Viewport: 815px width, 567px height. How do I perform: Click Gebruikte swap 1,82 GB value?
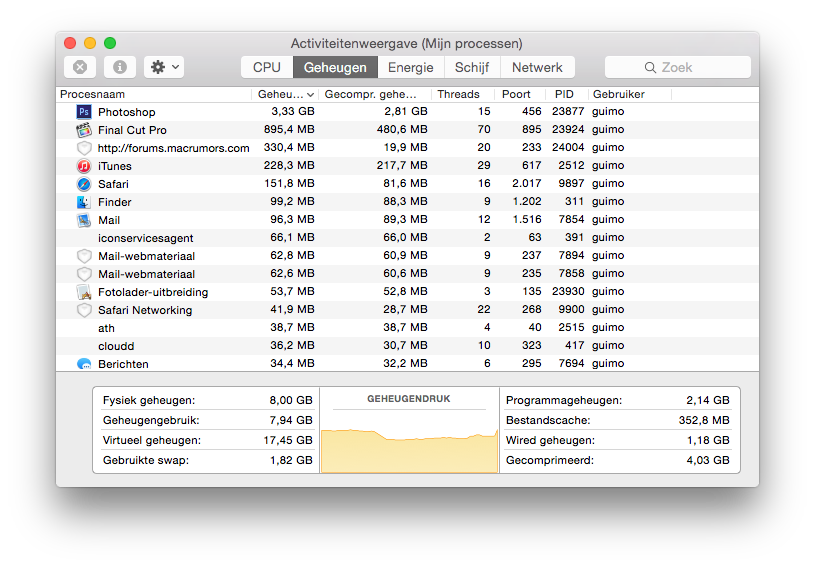291,460
